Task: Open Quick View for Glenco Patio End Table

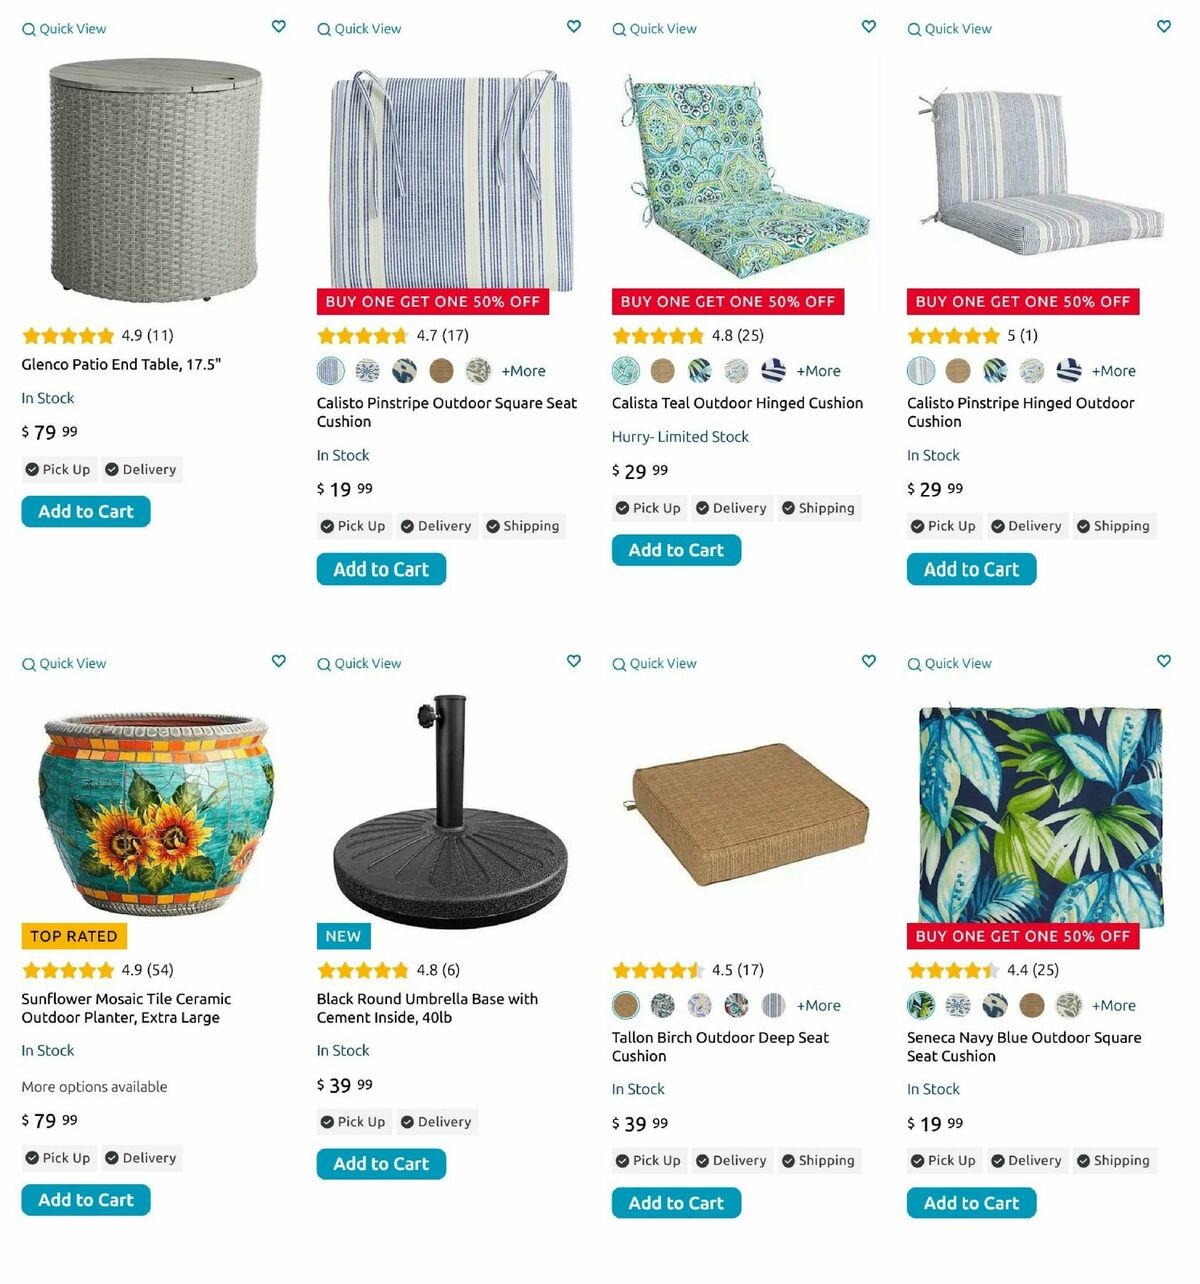Action: coord(64,29)
